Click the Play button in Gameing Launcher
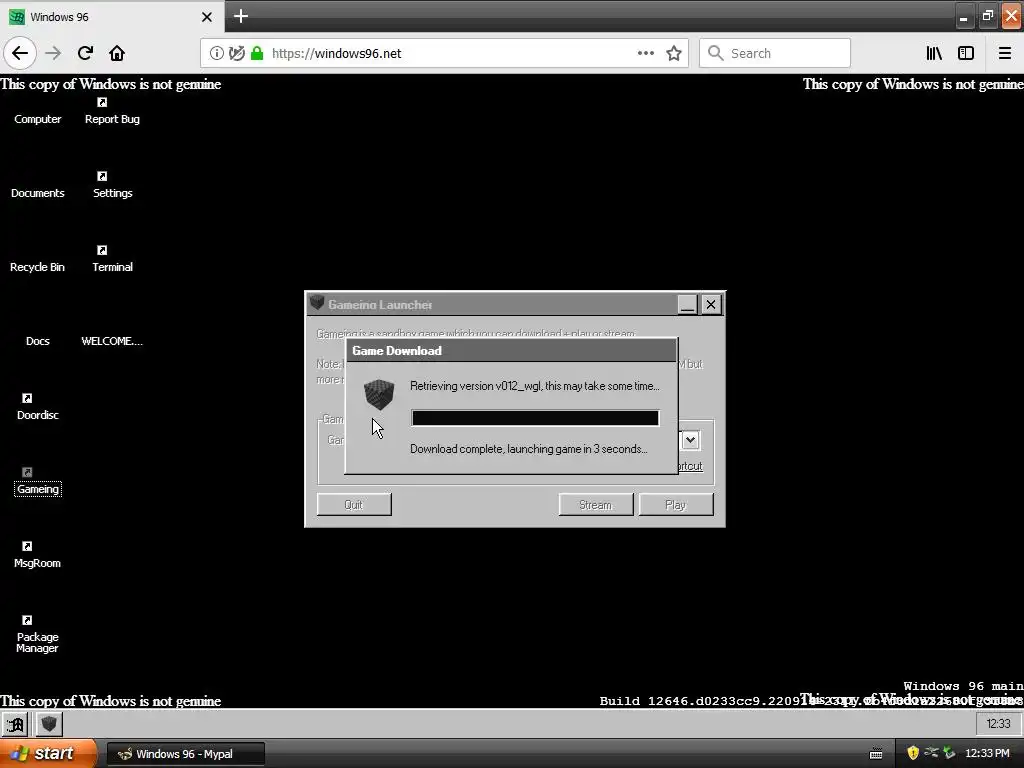The height and width of the screenshot is (768, 1024). click(x=676, y=505)
